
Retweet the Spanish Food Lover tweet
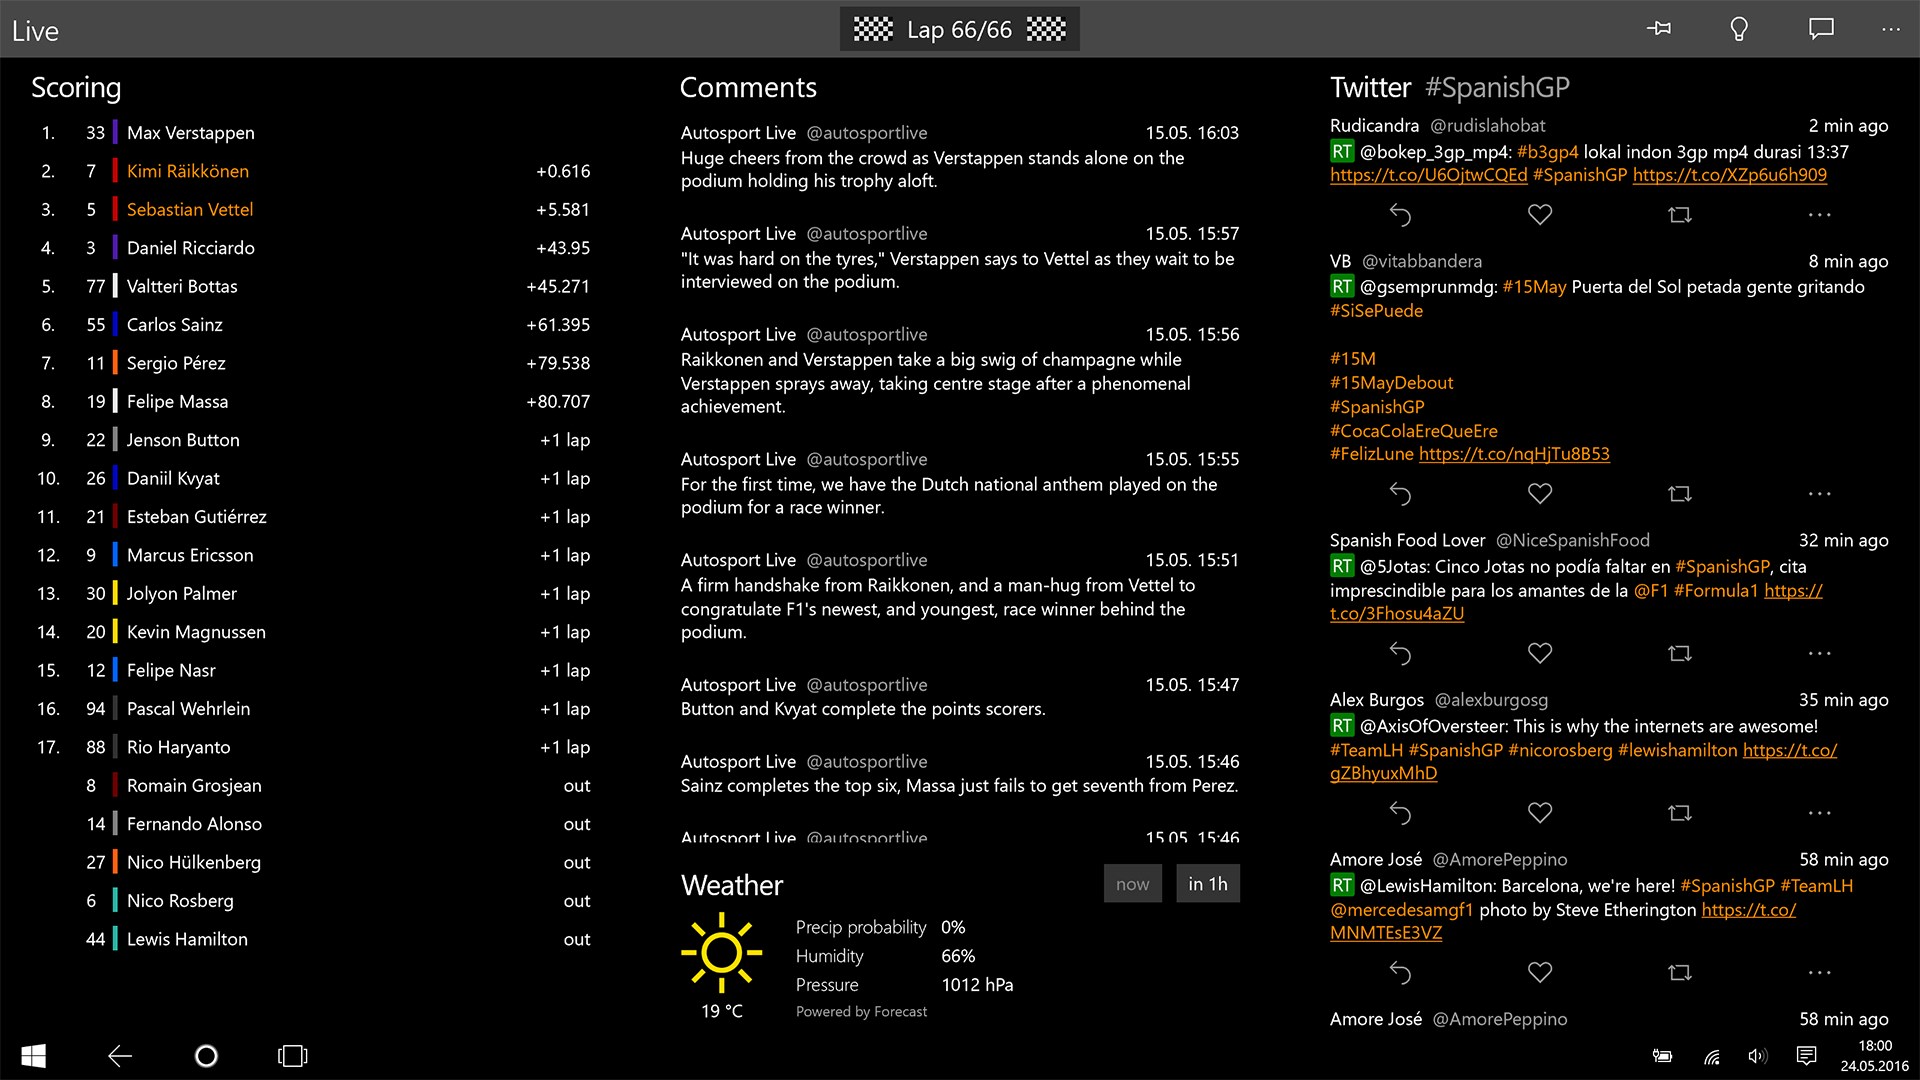pos(1680,653)
